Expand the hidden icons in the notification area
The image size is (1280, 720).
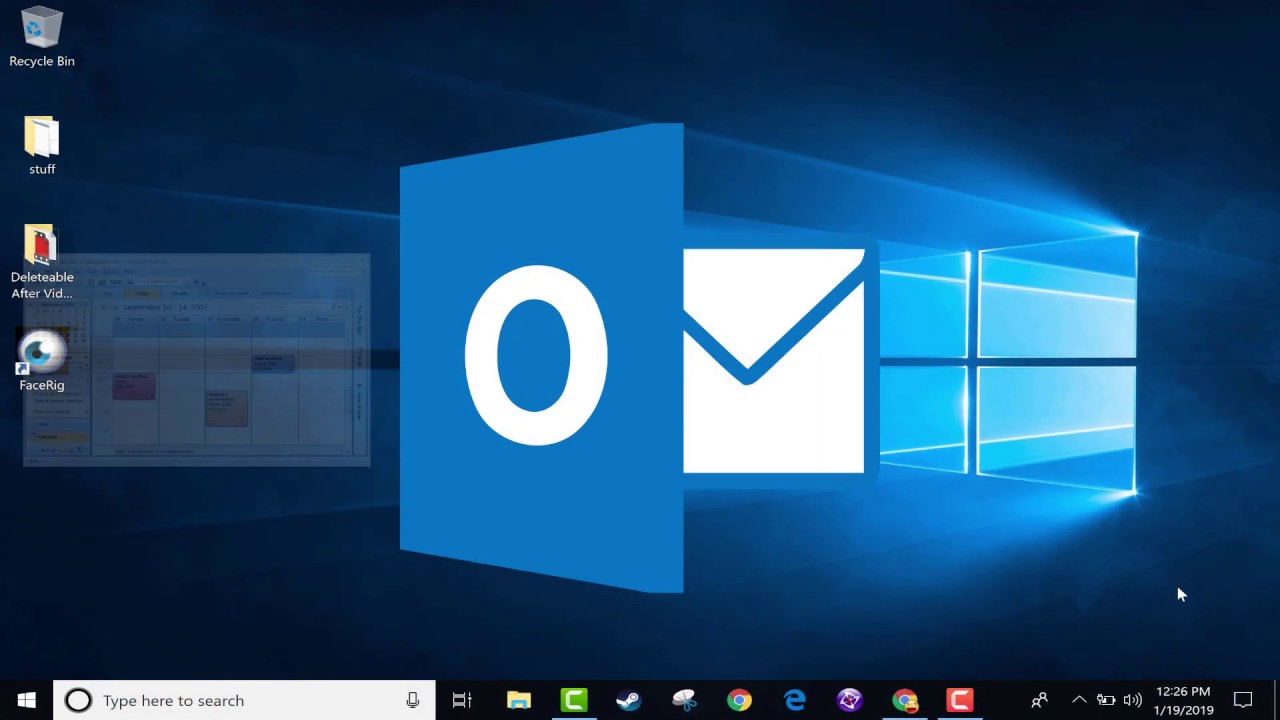(1079, 700)
